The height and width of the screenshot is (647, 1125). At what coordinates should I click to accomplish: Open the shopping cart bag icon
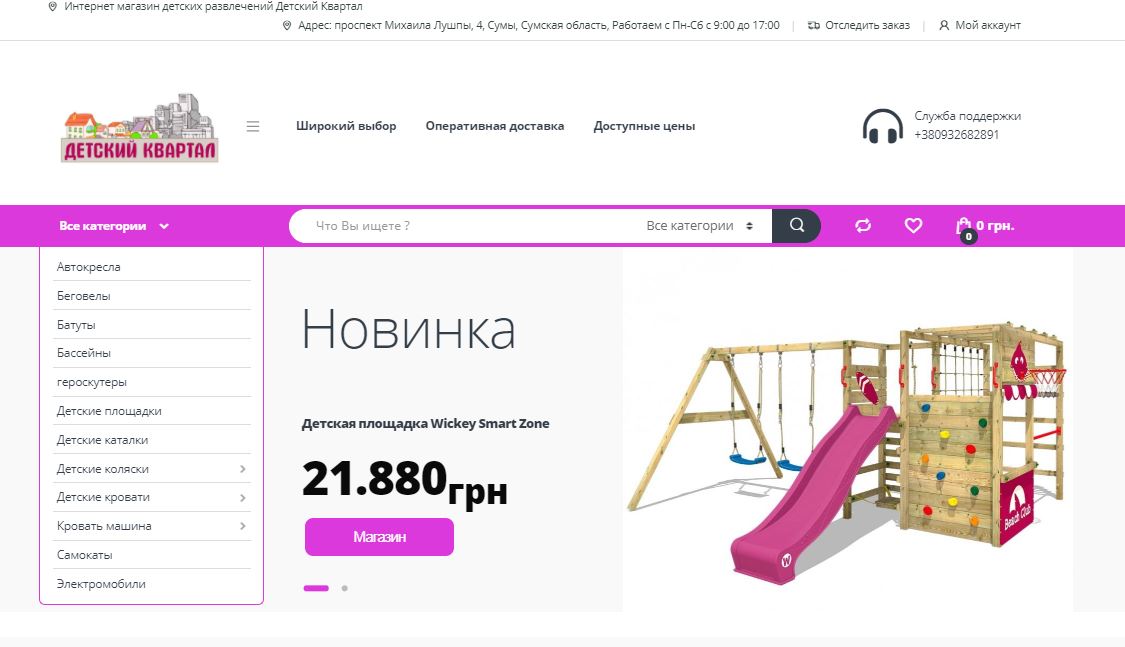[x=964, y=228]
